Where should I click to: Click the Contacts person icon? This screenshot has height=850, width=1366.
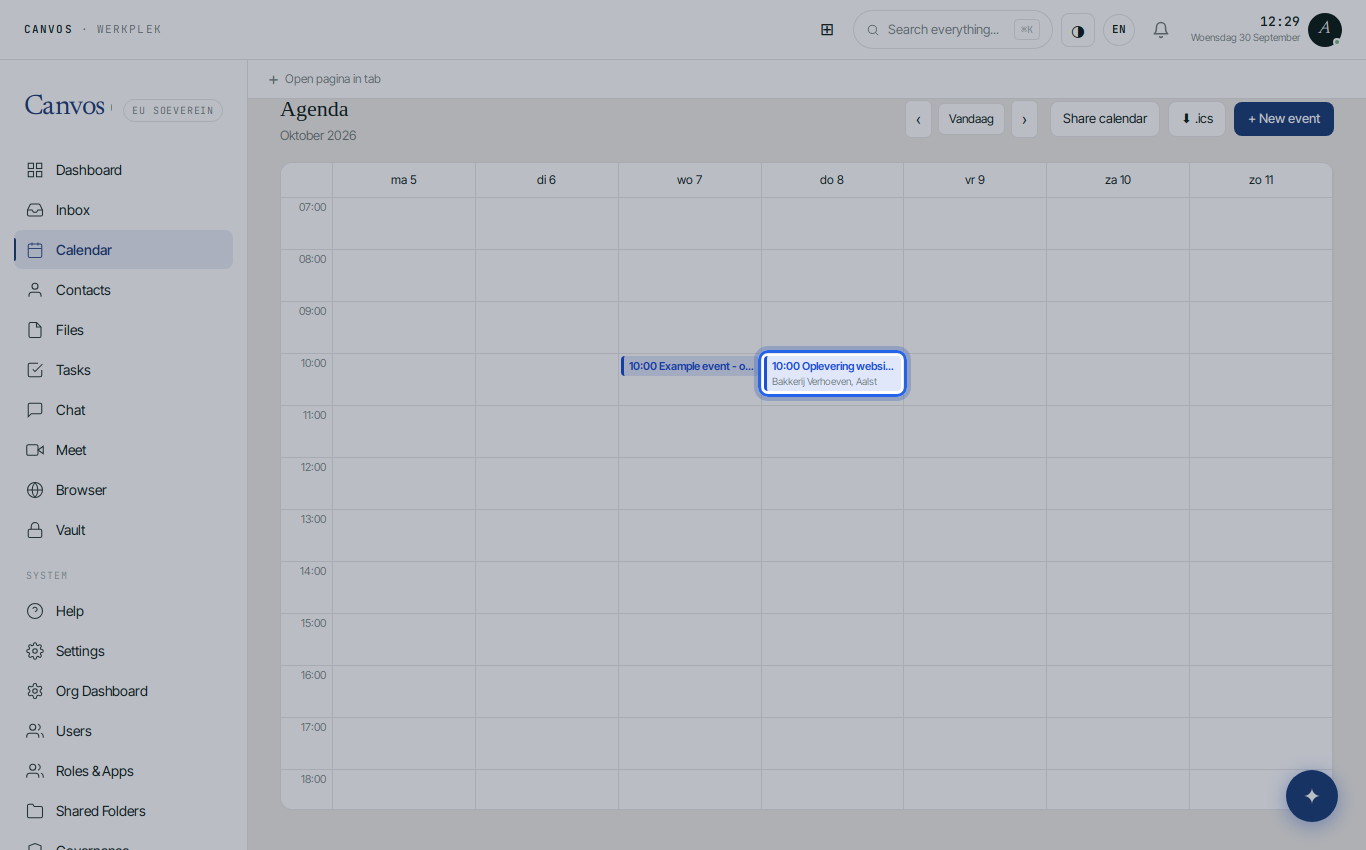coord(35,290)
